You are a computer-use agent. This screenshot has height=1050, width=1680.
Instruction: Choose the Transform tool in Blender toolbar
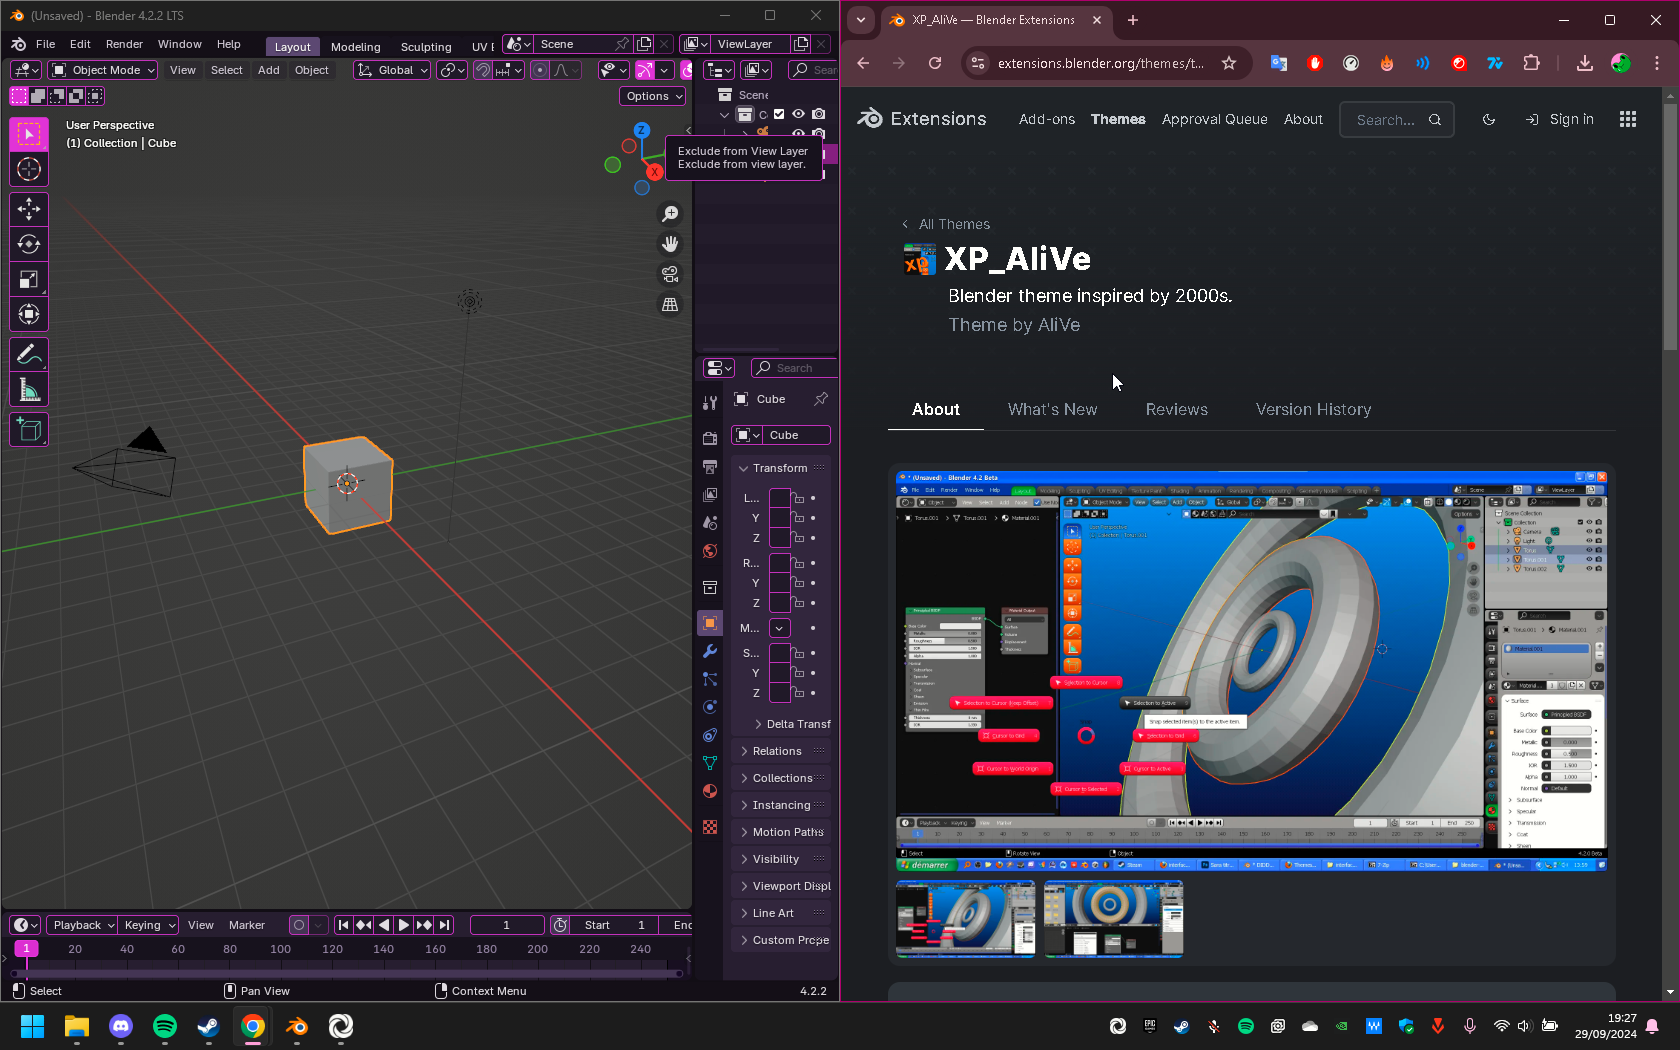click(x=29, y=314)
